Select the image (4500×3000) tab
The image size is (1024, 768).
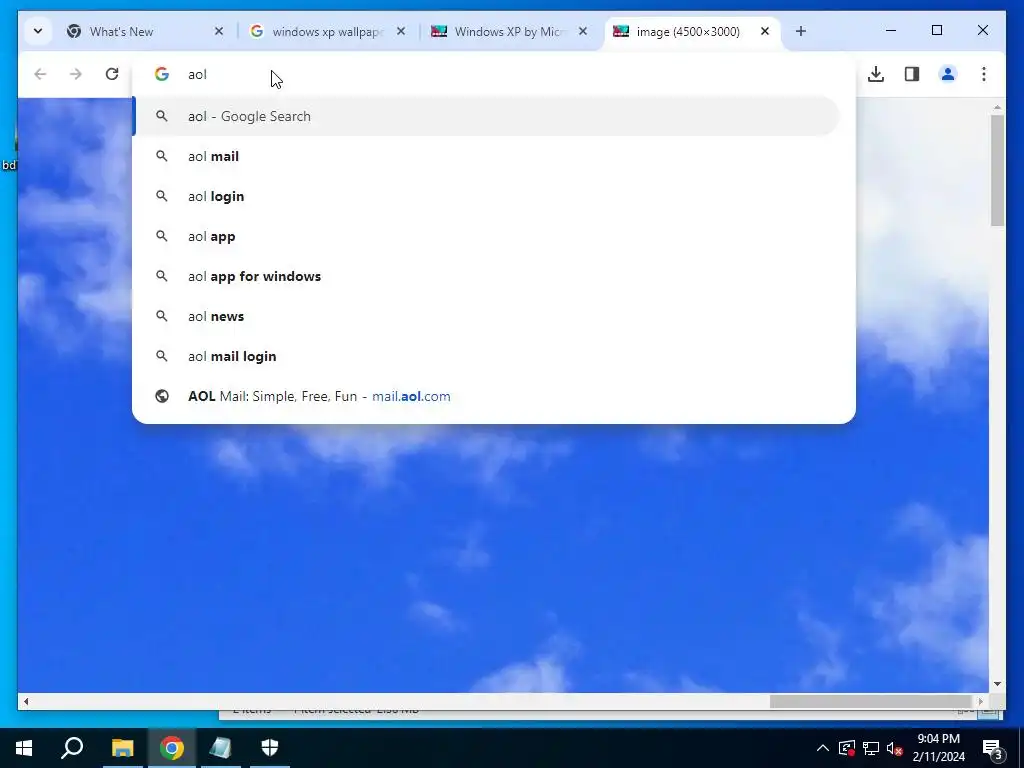point(692,31)
